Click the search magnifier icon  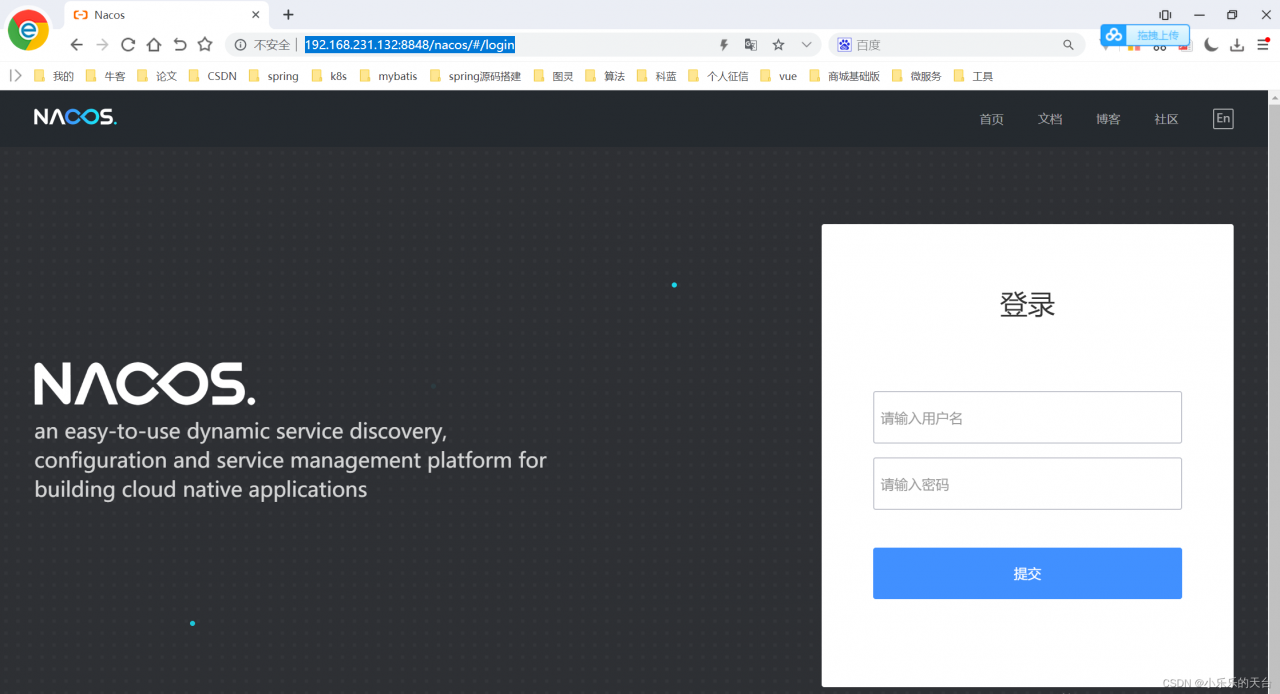pos(1068,45)
